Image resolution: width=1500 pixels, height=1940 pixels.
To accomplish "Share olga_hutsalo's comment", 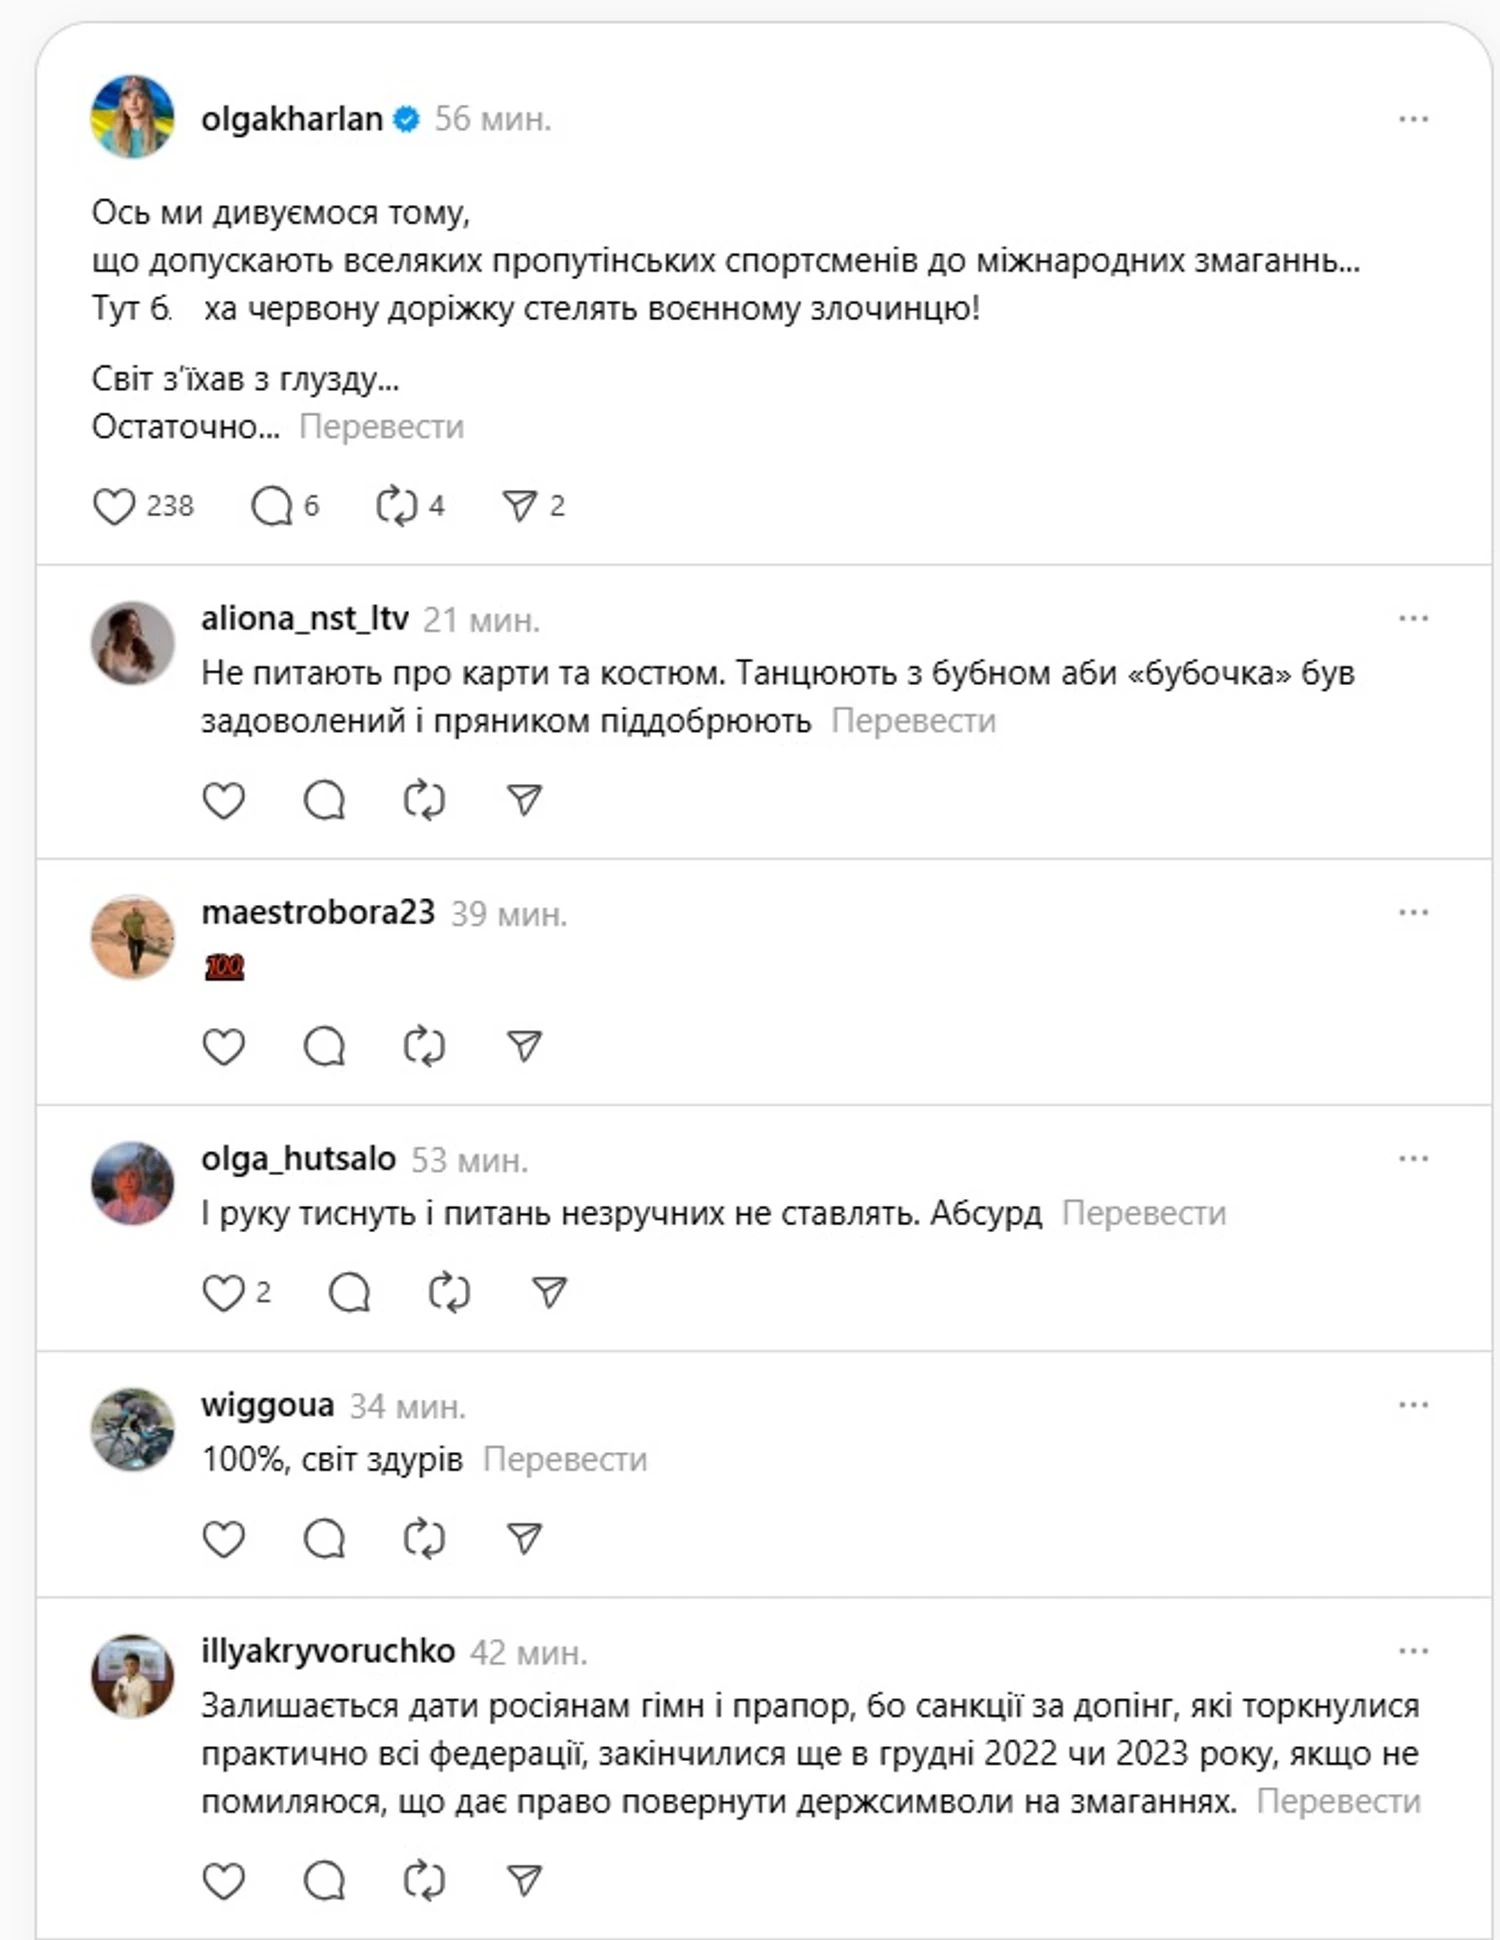I will click(549, 1293).
